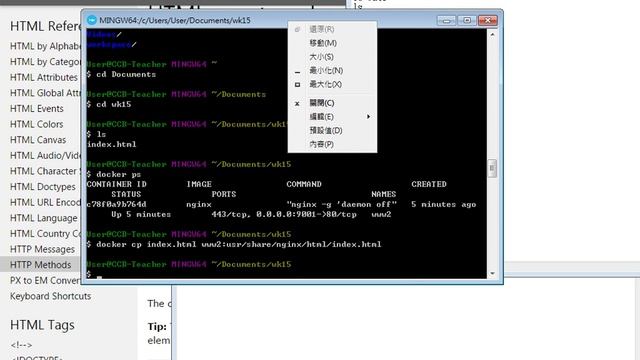The width and height of the screenshot is (640, 360).
Task: Close the MINGW64 terminal window
Action: coord(487,20)
